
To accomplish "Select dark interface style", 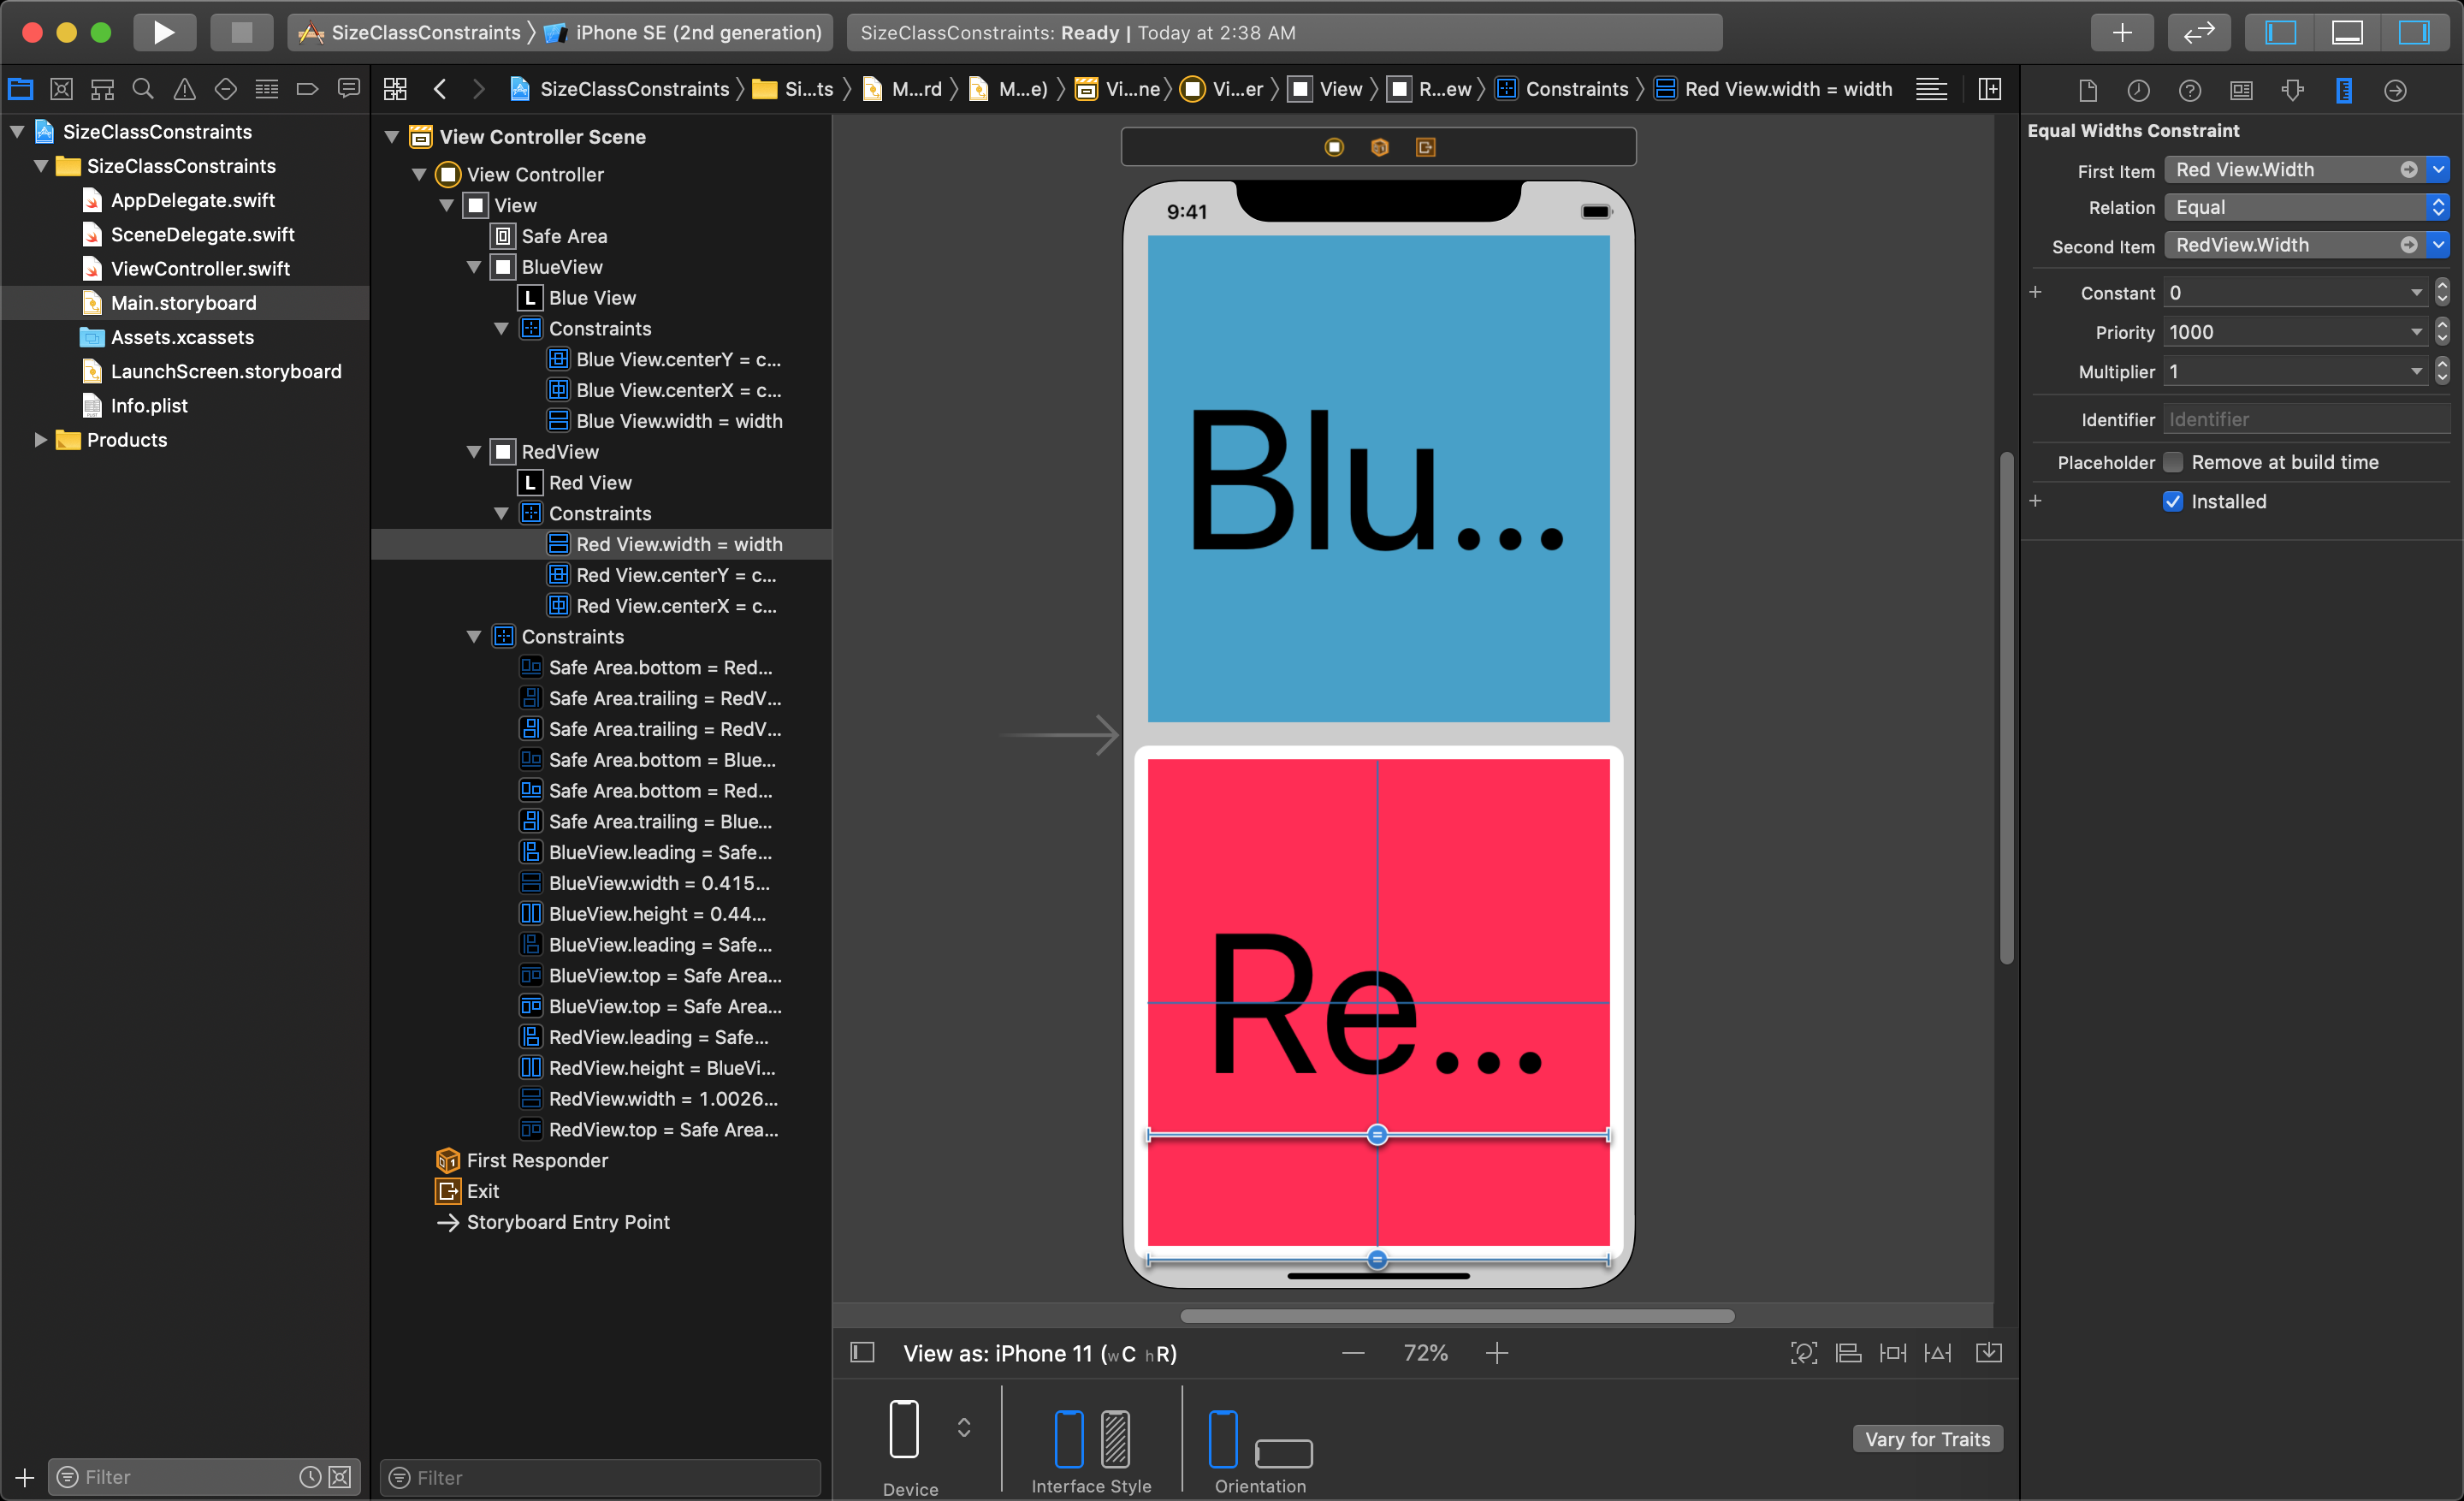I will click(x=1115, y=1439).
